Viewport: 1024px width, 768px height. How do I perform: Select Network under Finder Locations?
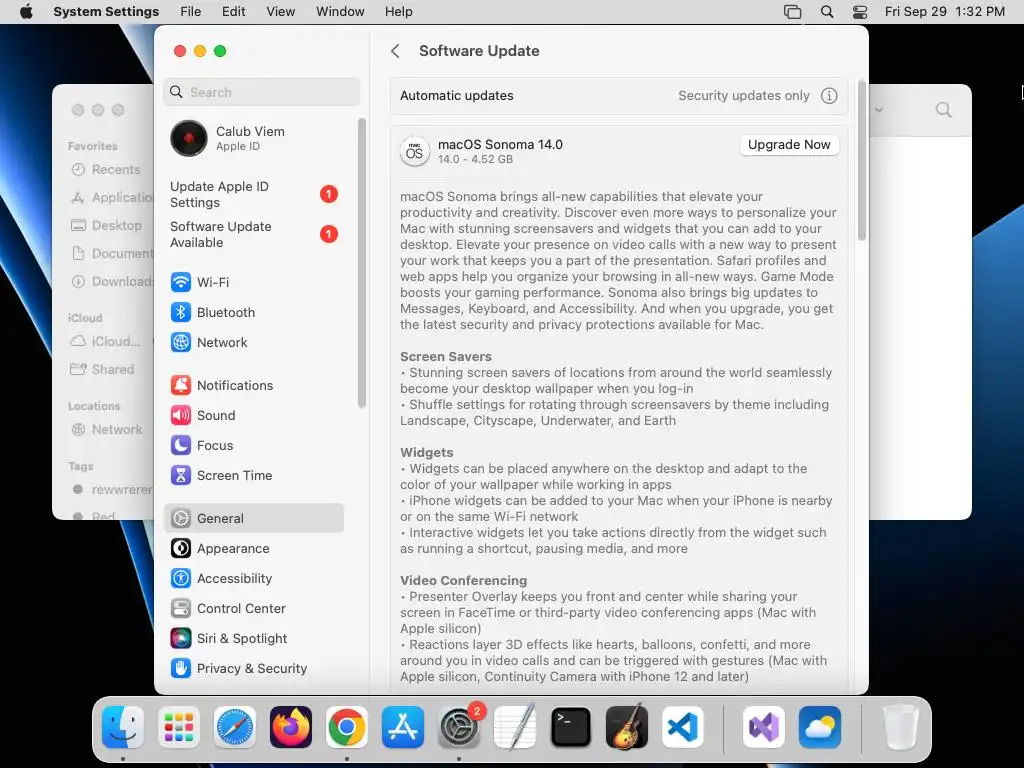pos(106,430)
